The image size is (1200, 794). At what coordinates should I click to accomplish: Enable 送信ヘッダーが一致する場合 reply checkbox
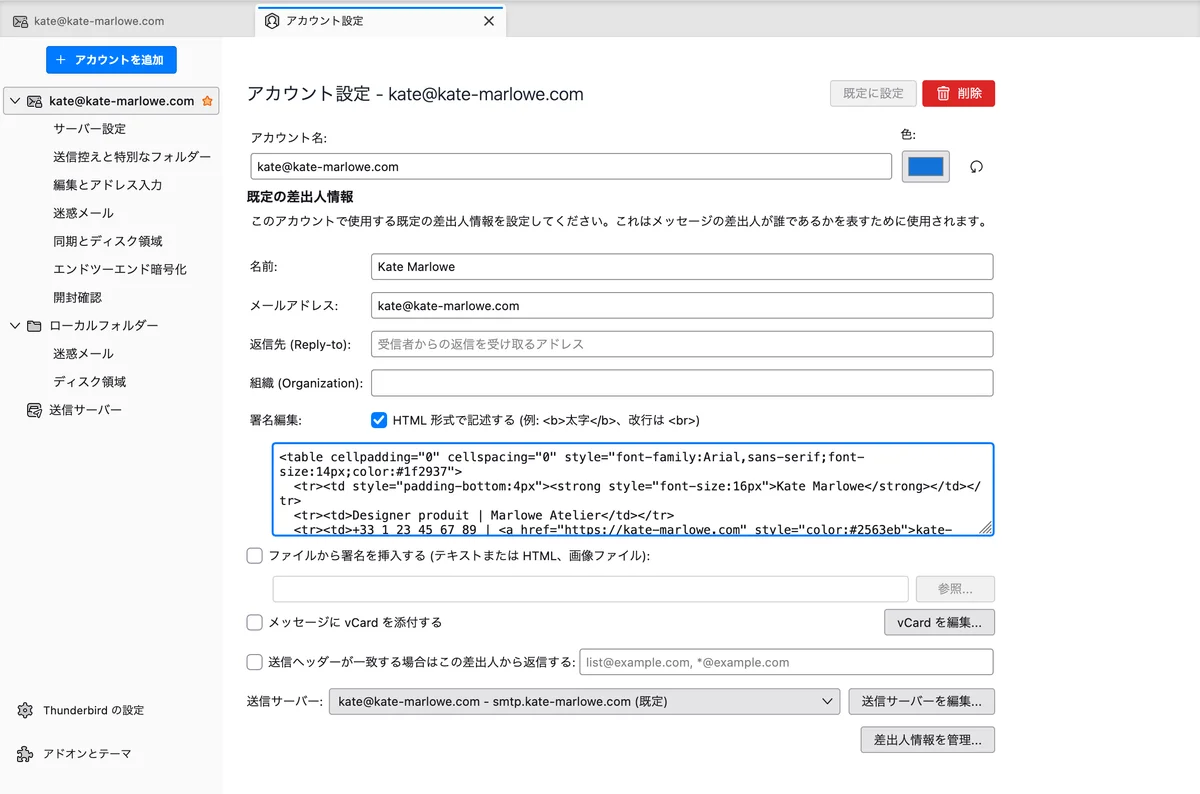coord(255,662)
